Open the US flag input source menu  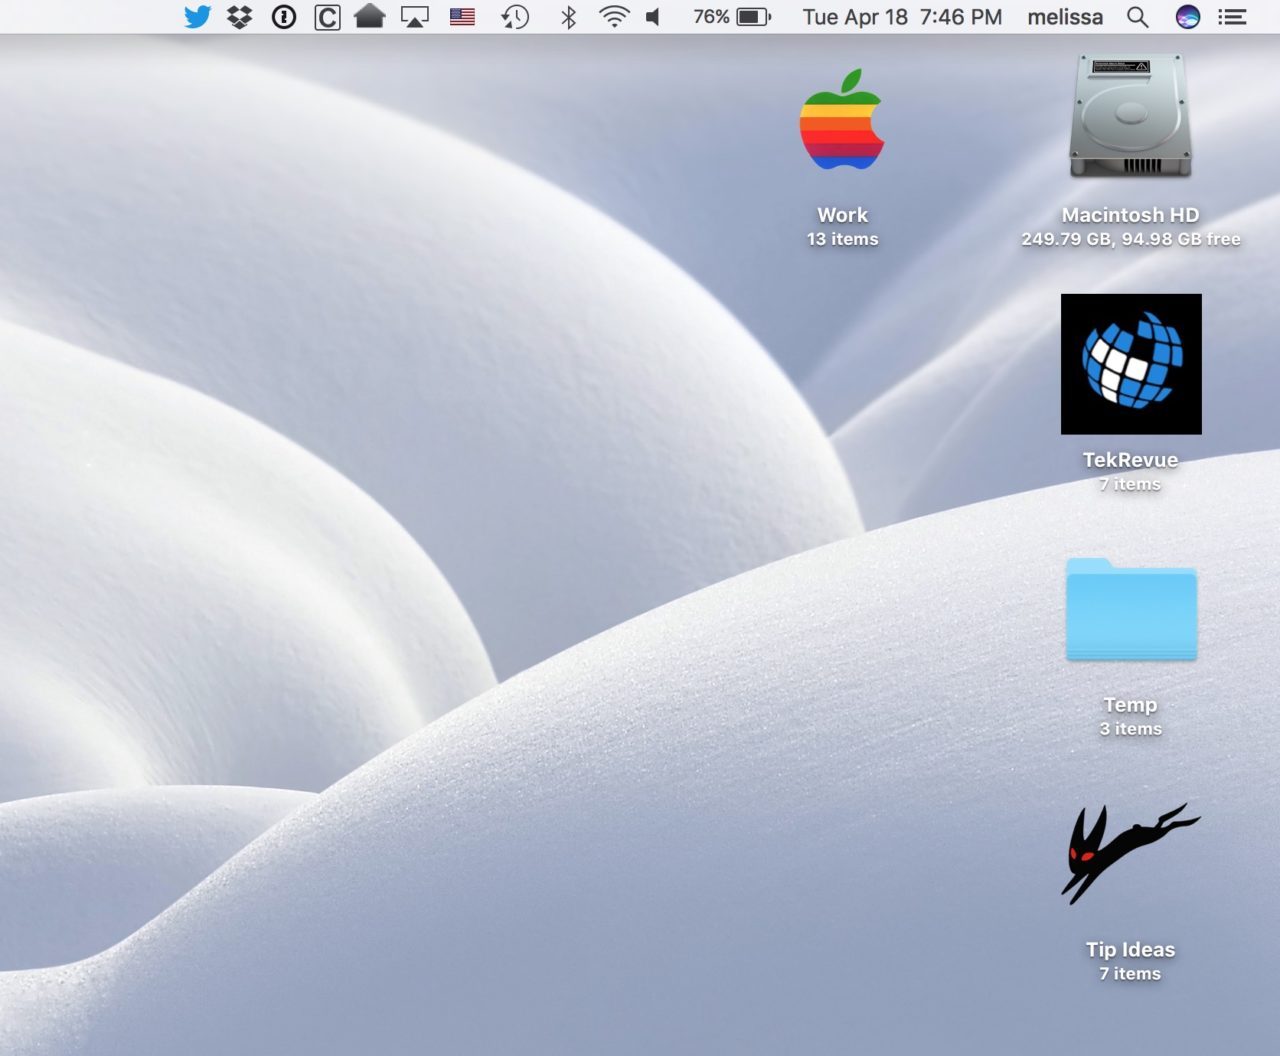pos(461,16)
